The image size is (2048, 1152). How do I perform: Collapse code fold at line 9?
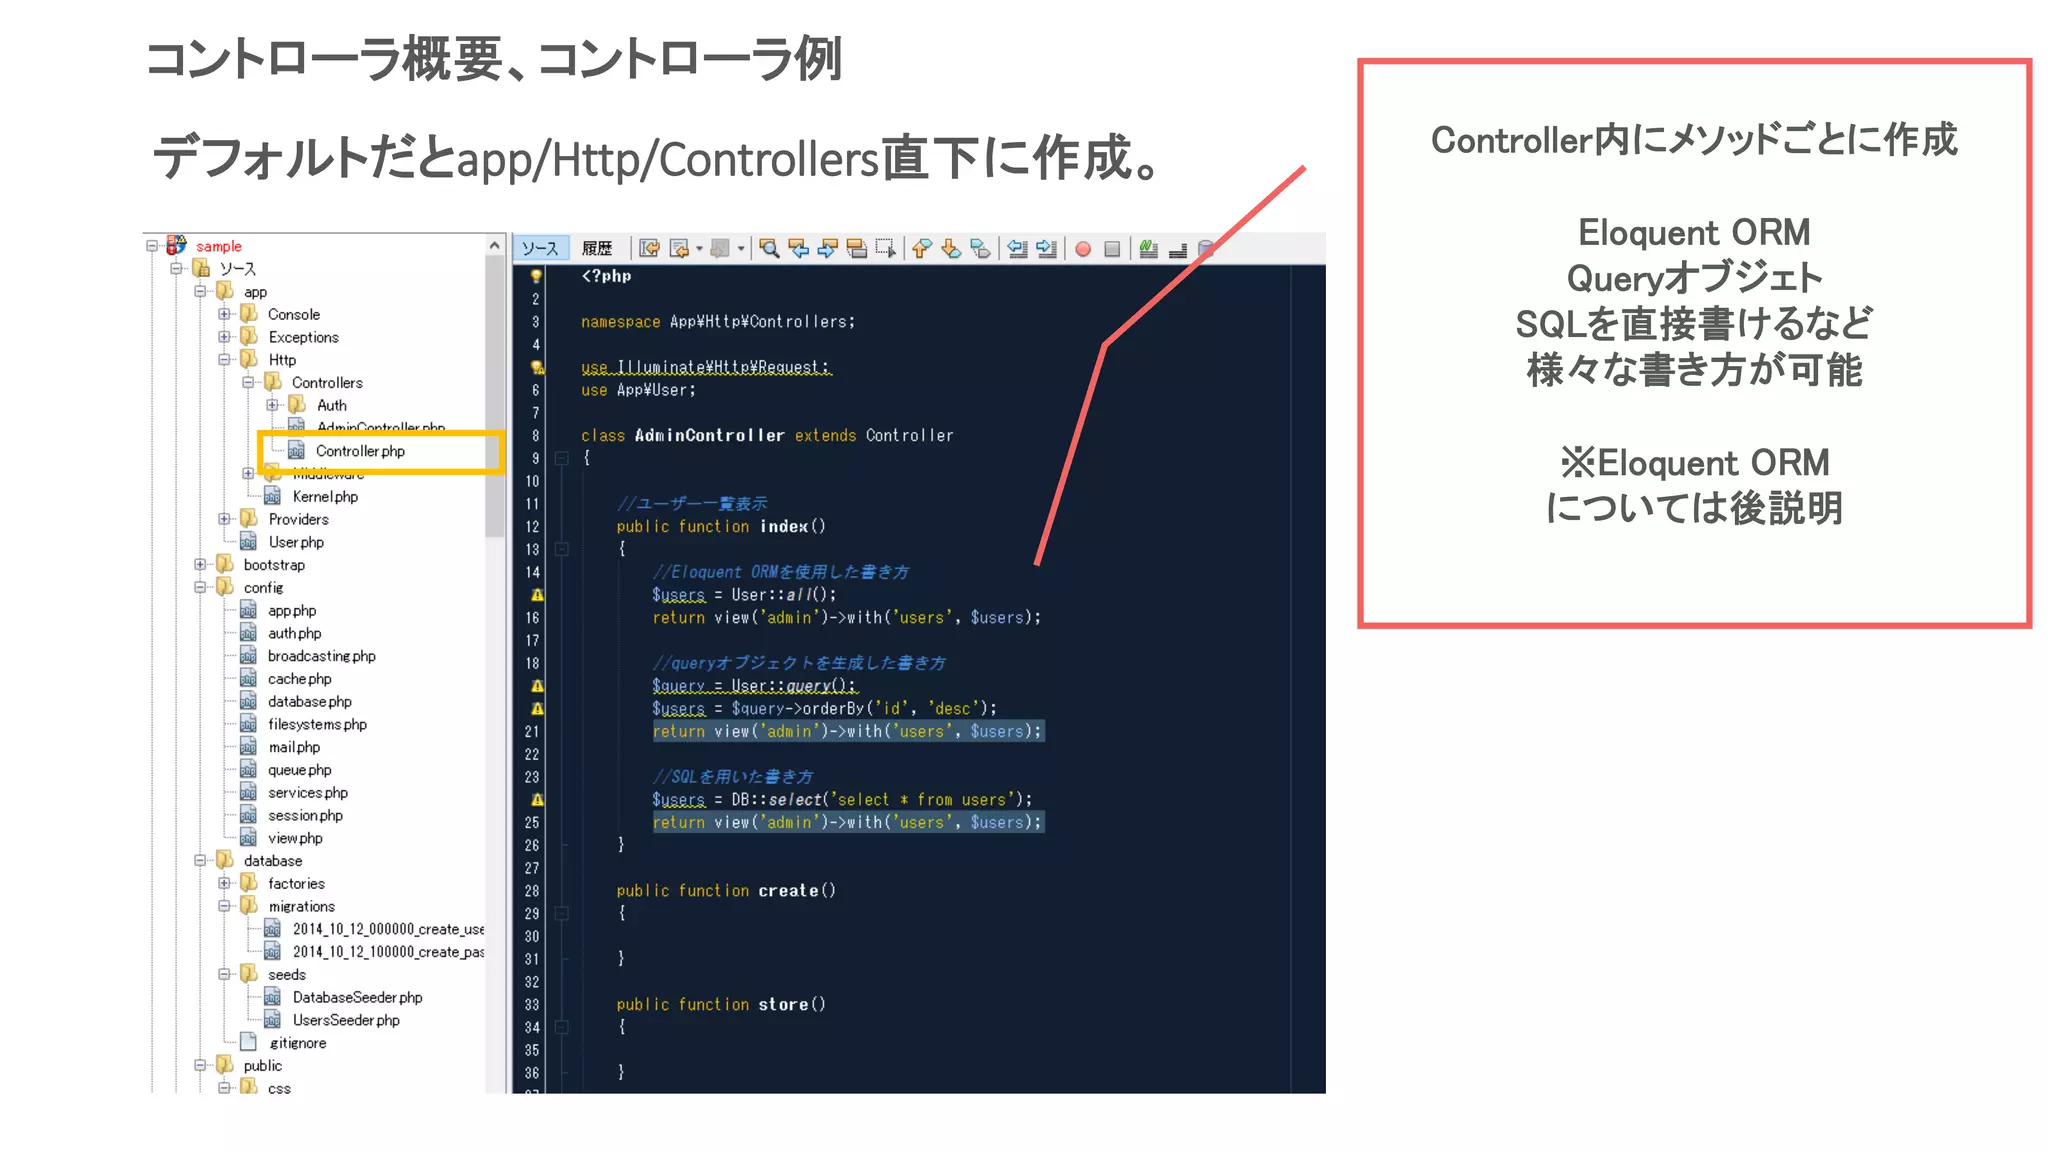click(562, 458)
